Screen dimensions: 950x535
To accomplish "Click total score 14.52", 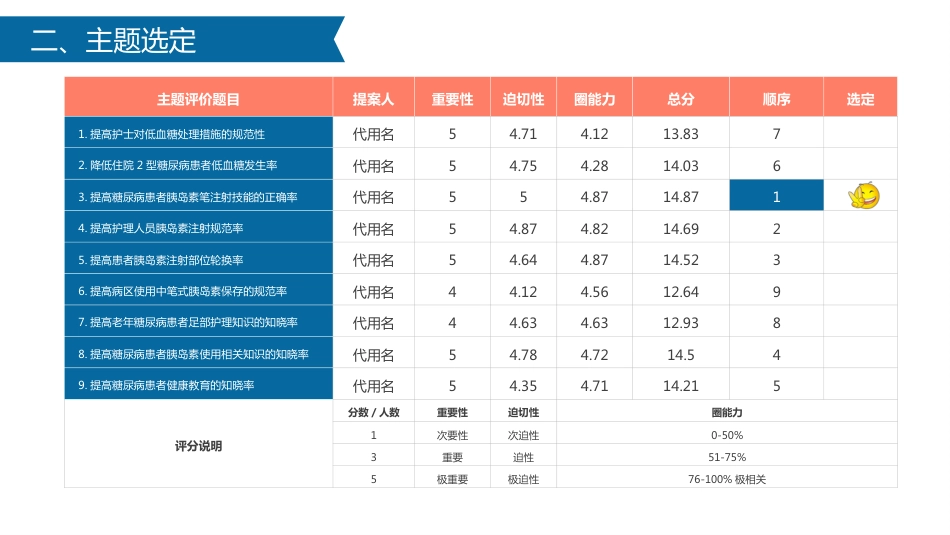I will (680, 260).
